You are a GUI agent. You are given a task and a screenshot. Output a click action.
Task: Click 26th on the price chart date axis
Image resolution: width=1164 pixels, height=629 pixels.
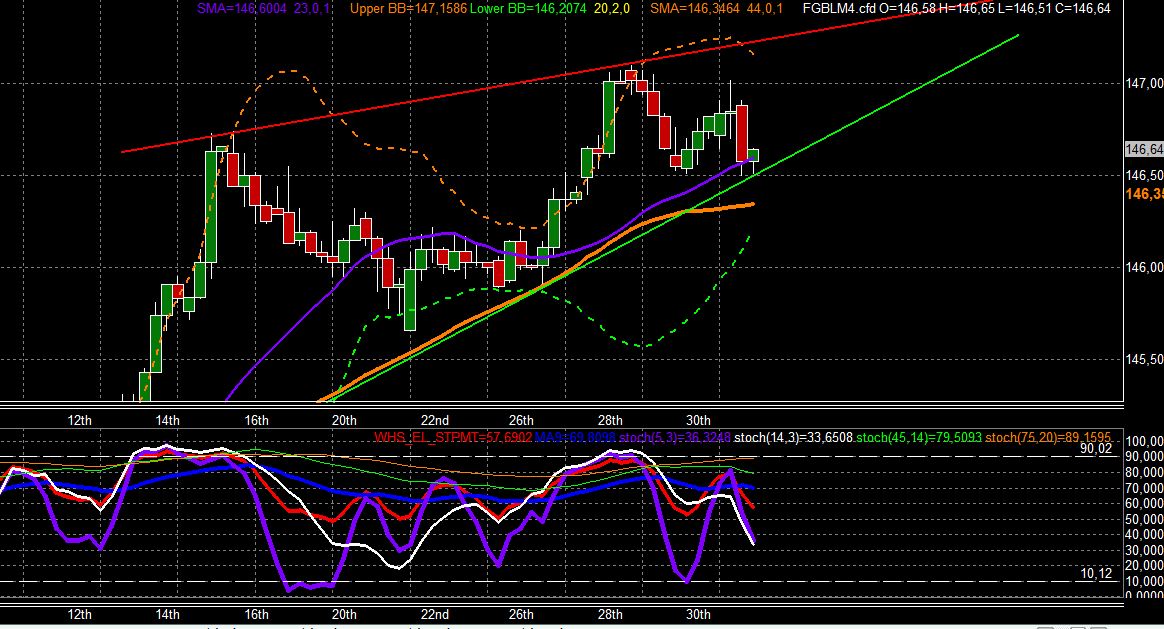[x=521, y=420]
